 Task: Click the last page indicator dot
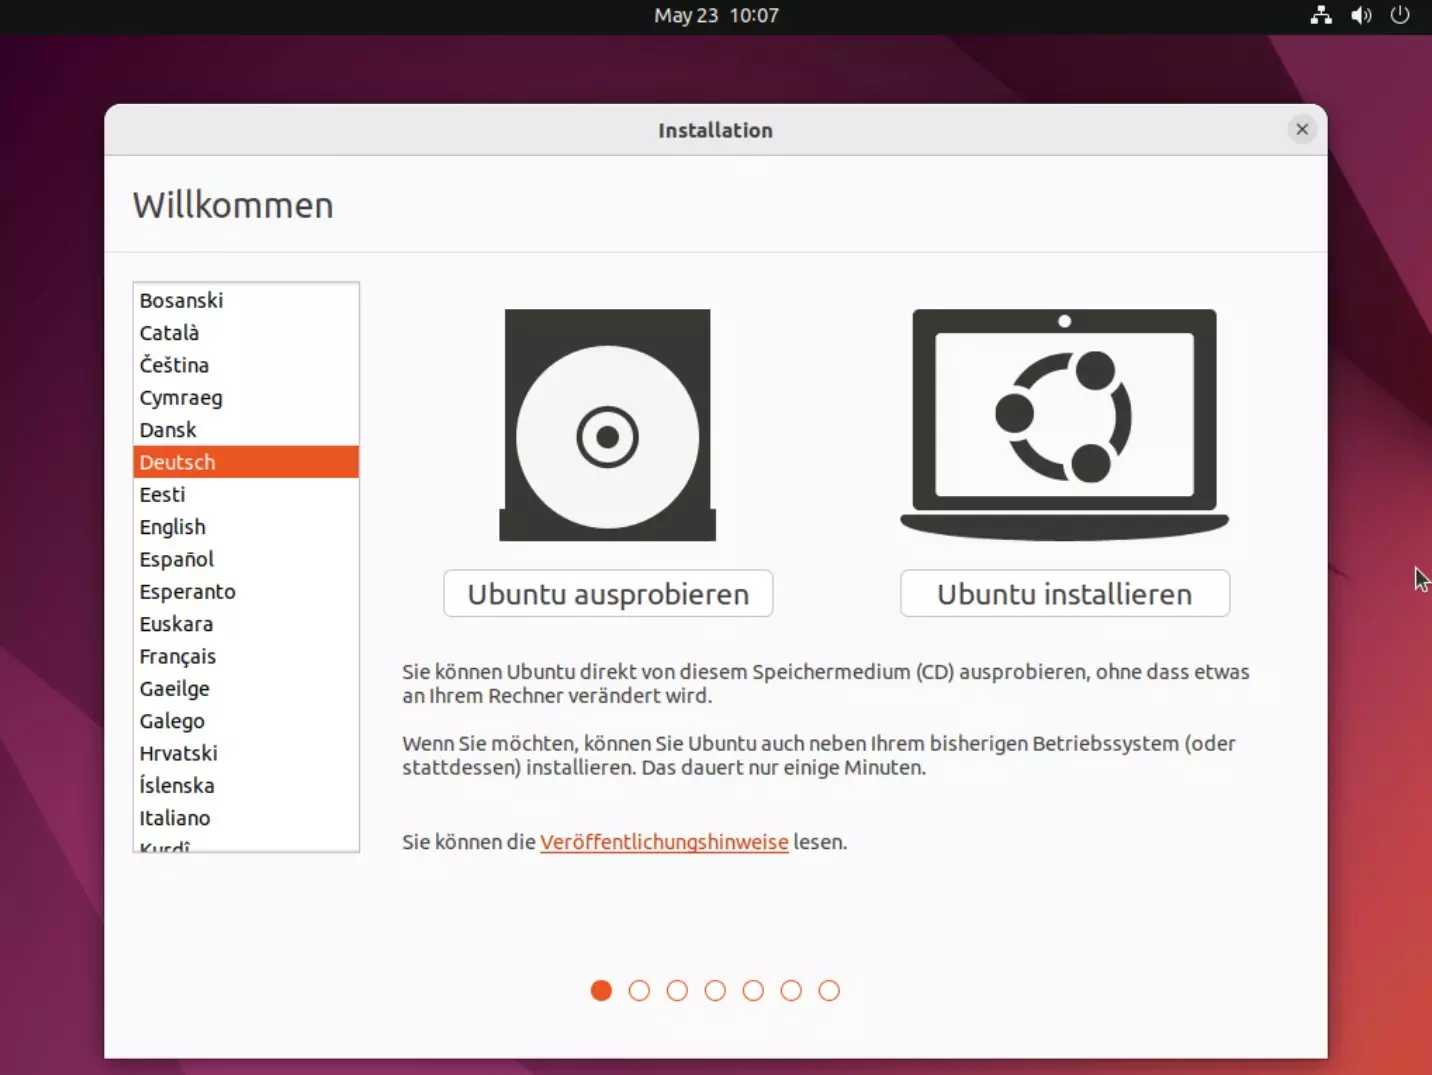coord(829,991)
